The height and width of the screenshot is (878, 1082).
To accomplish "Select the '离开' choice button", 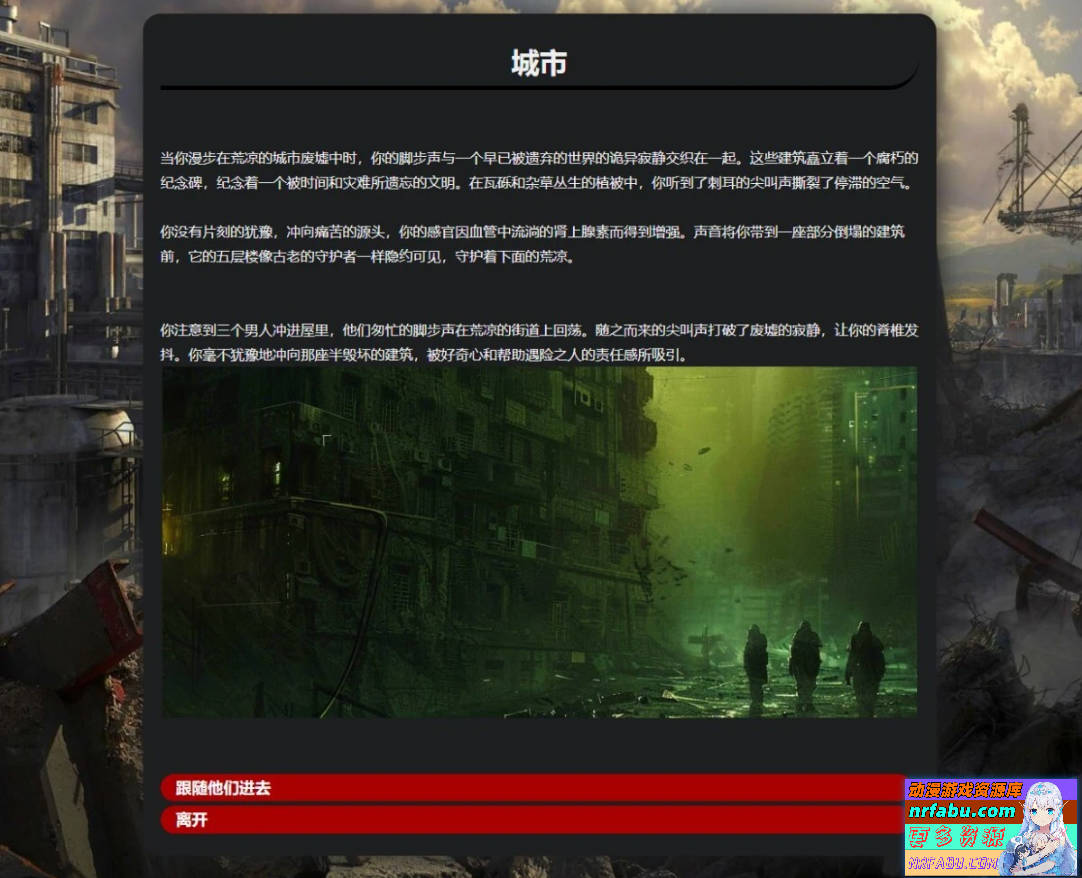I will click(540, 821).
